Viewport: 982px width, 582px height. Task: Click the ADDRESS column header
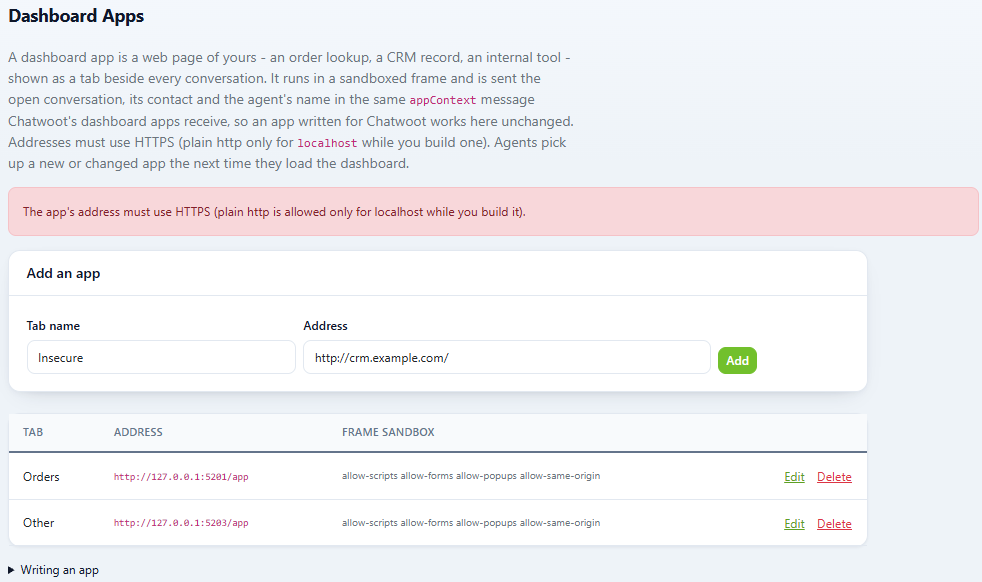click(x=138, y=432)
